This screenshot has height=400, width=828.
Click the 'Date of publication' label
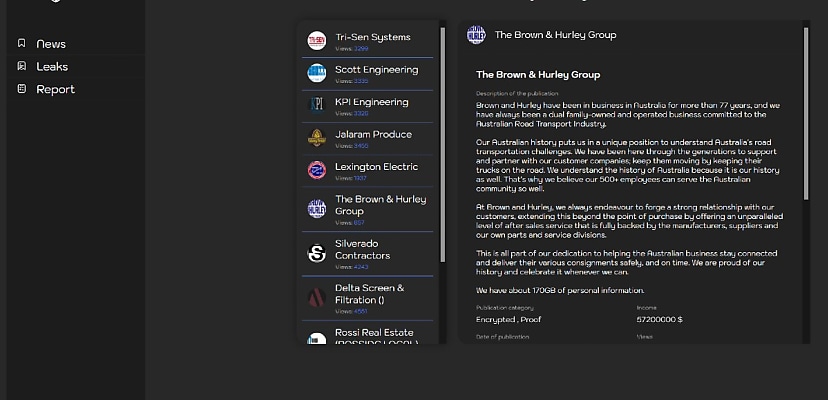(x=502, y=337)
